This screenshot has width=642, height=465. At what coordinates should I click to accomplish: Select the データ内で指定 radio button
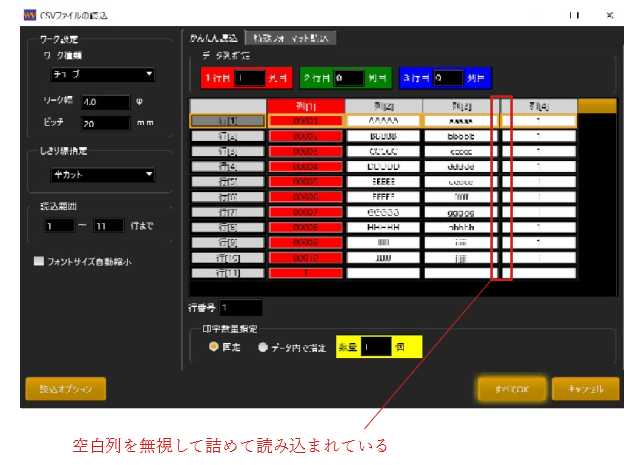pyautogui.click(x=263, y=347)
